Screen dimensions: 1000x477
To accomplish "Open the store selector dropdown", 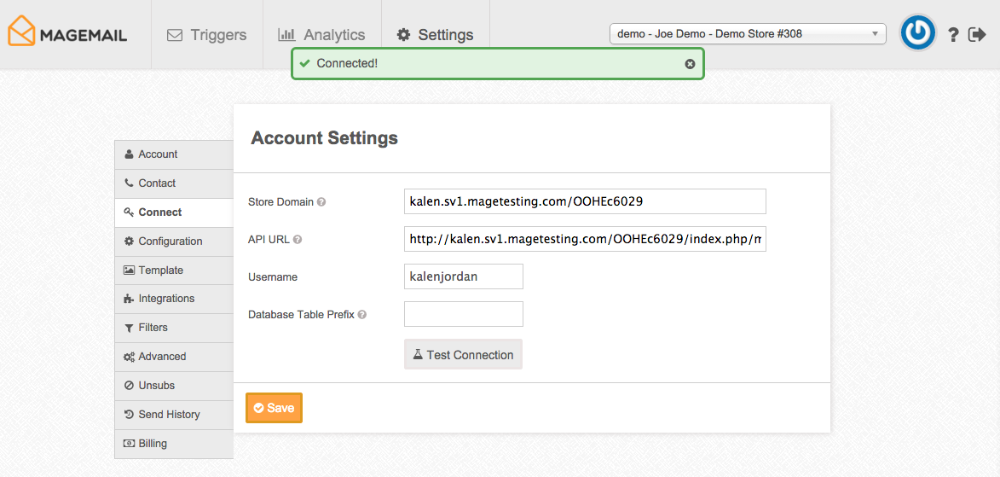I will [x=747, y=34].
